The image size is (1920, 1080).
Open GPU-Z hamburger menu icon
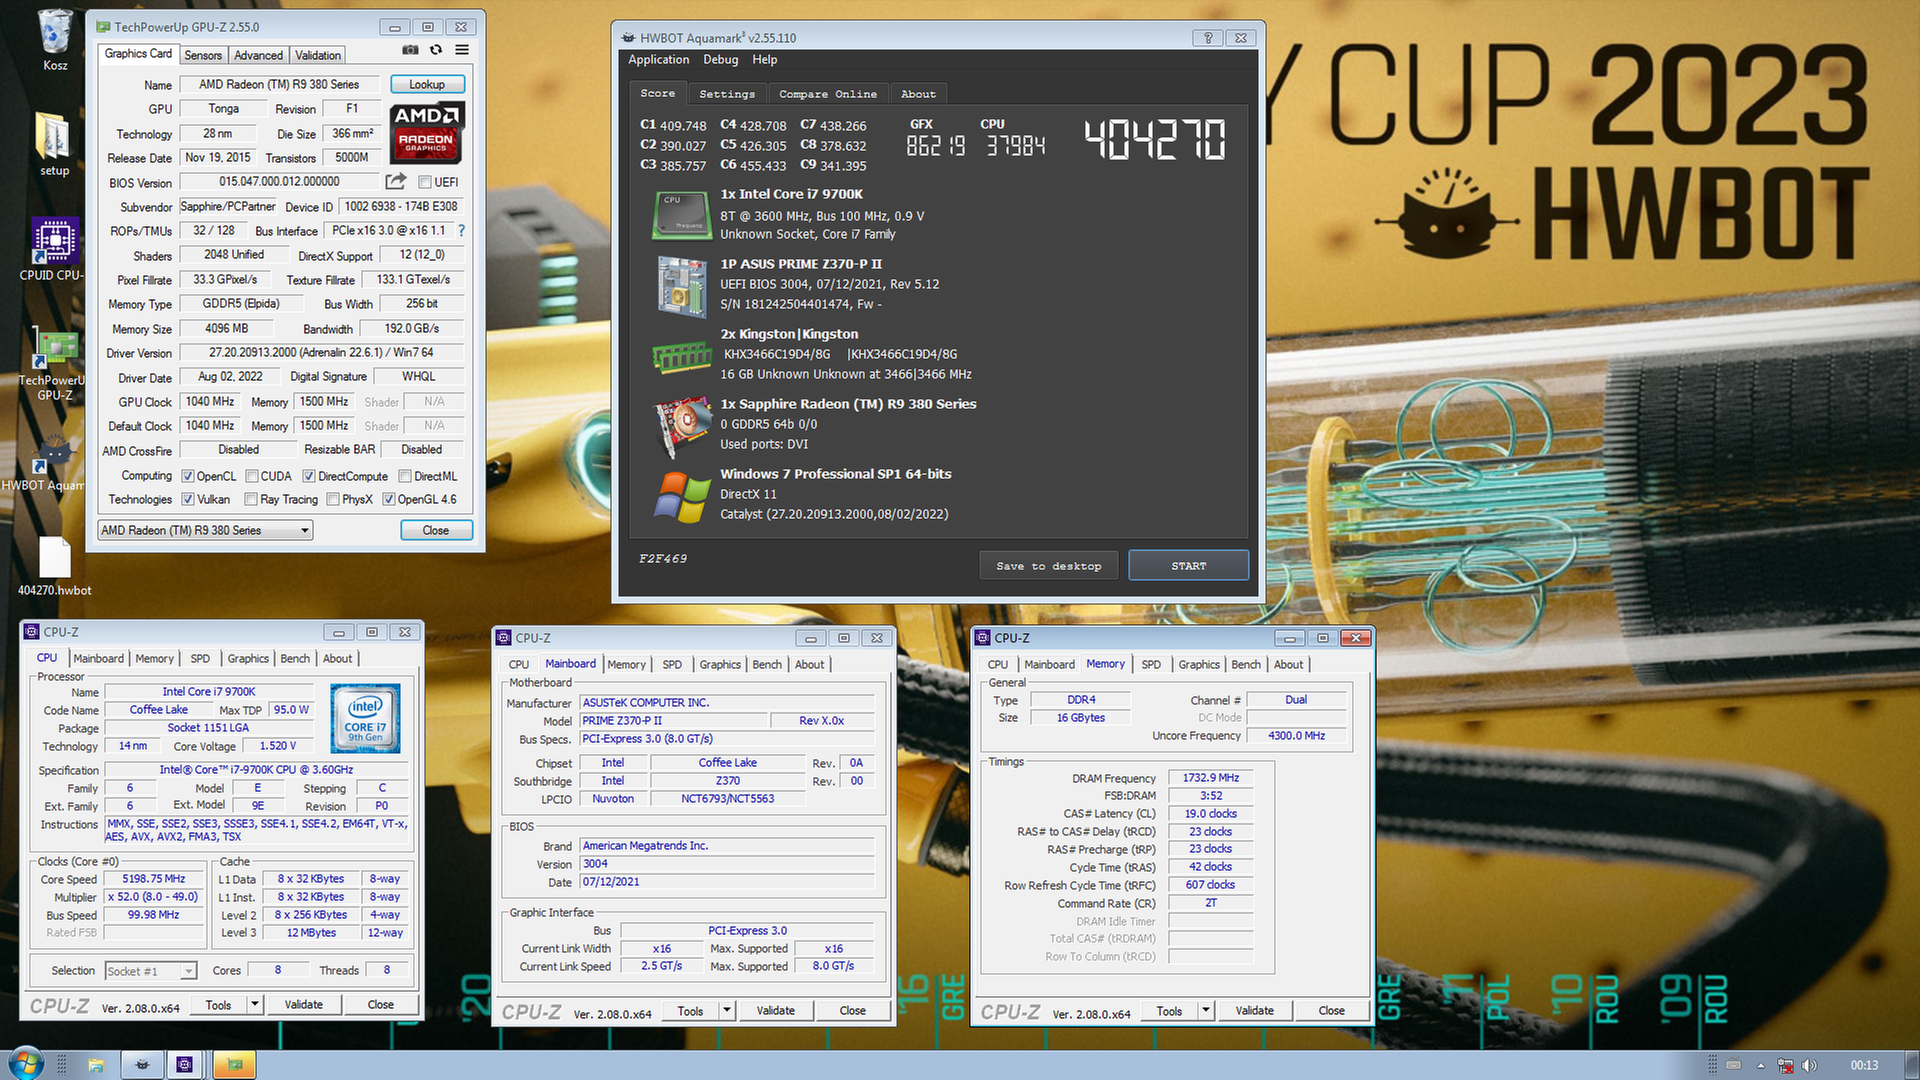pos(462,50)
